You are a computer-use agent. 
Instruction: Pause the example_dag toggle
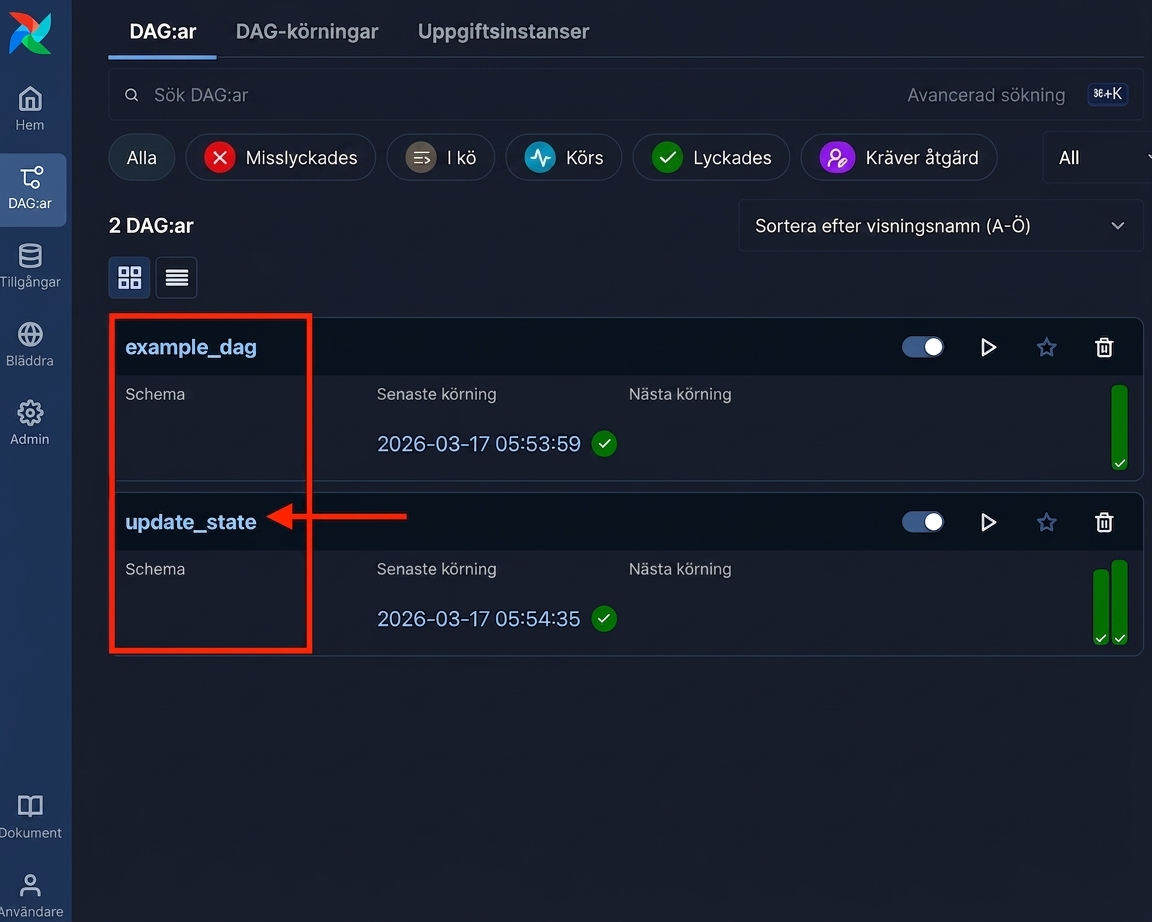point(923,347)
